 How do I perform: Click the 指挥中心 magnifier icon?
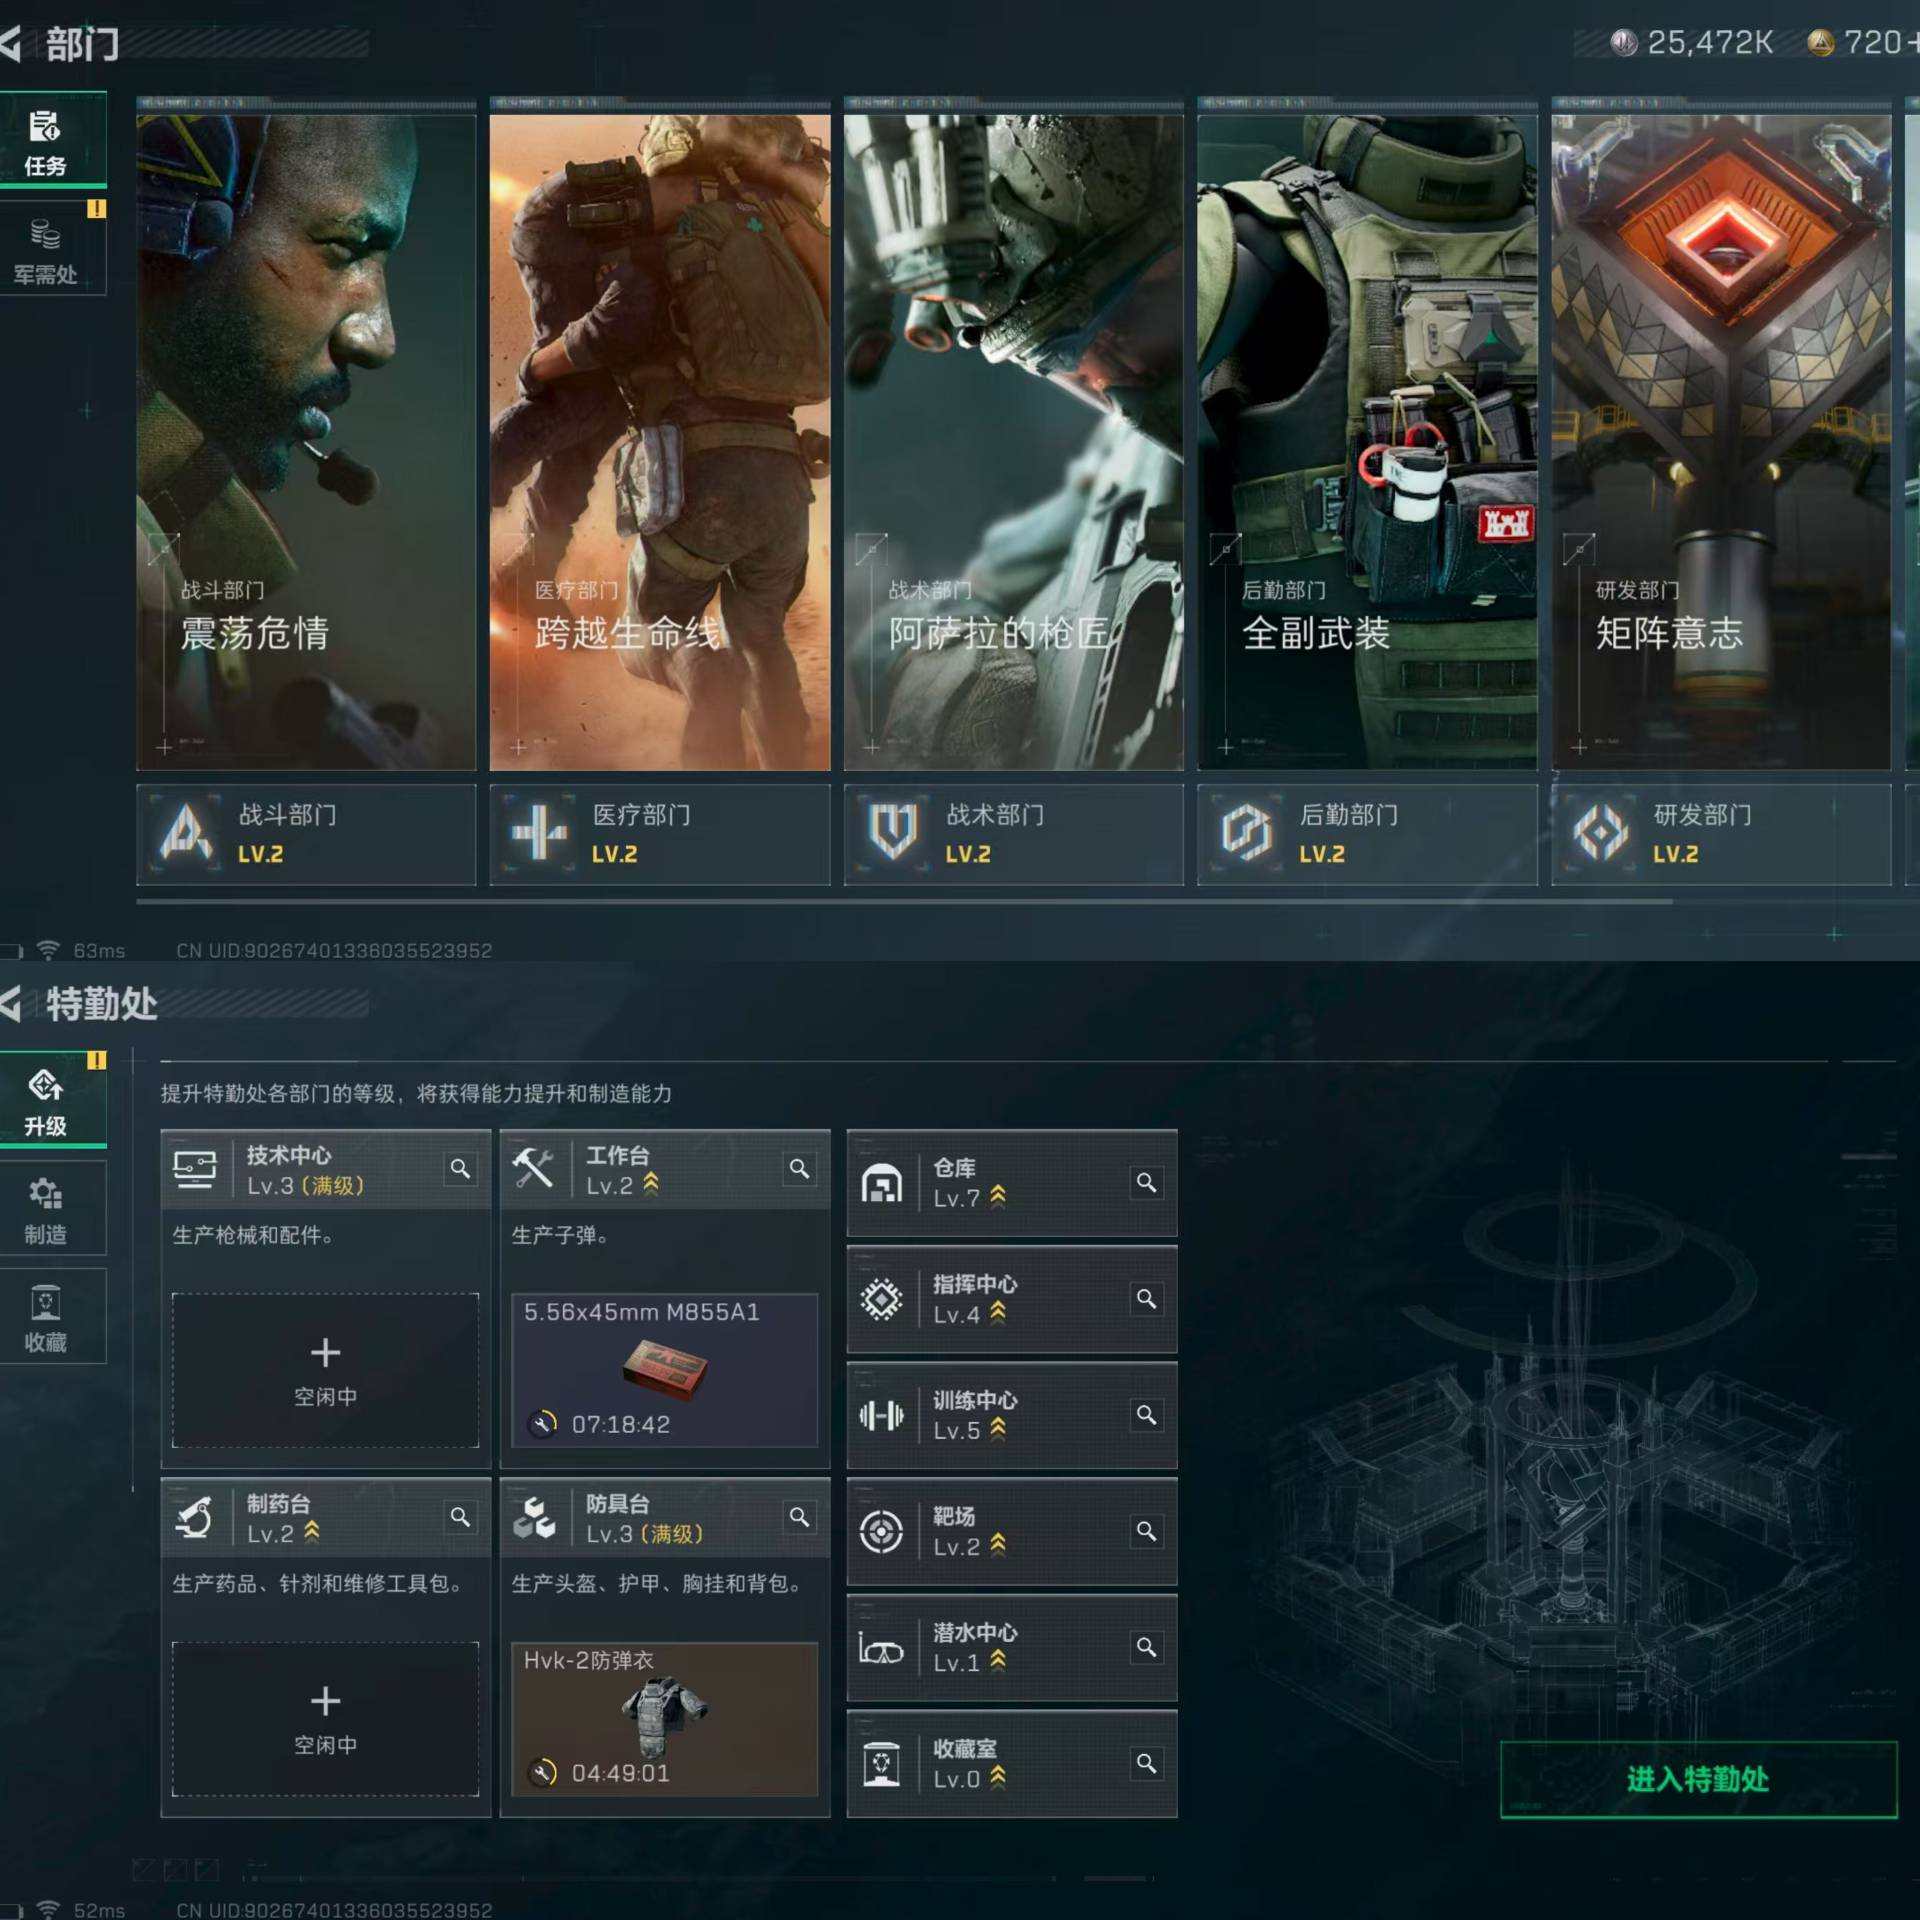tap(1146, 1298)
